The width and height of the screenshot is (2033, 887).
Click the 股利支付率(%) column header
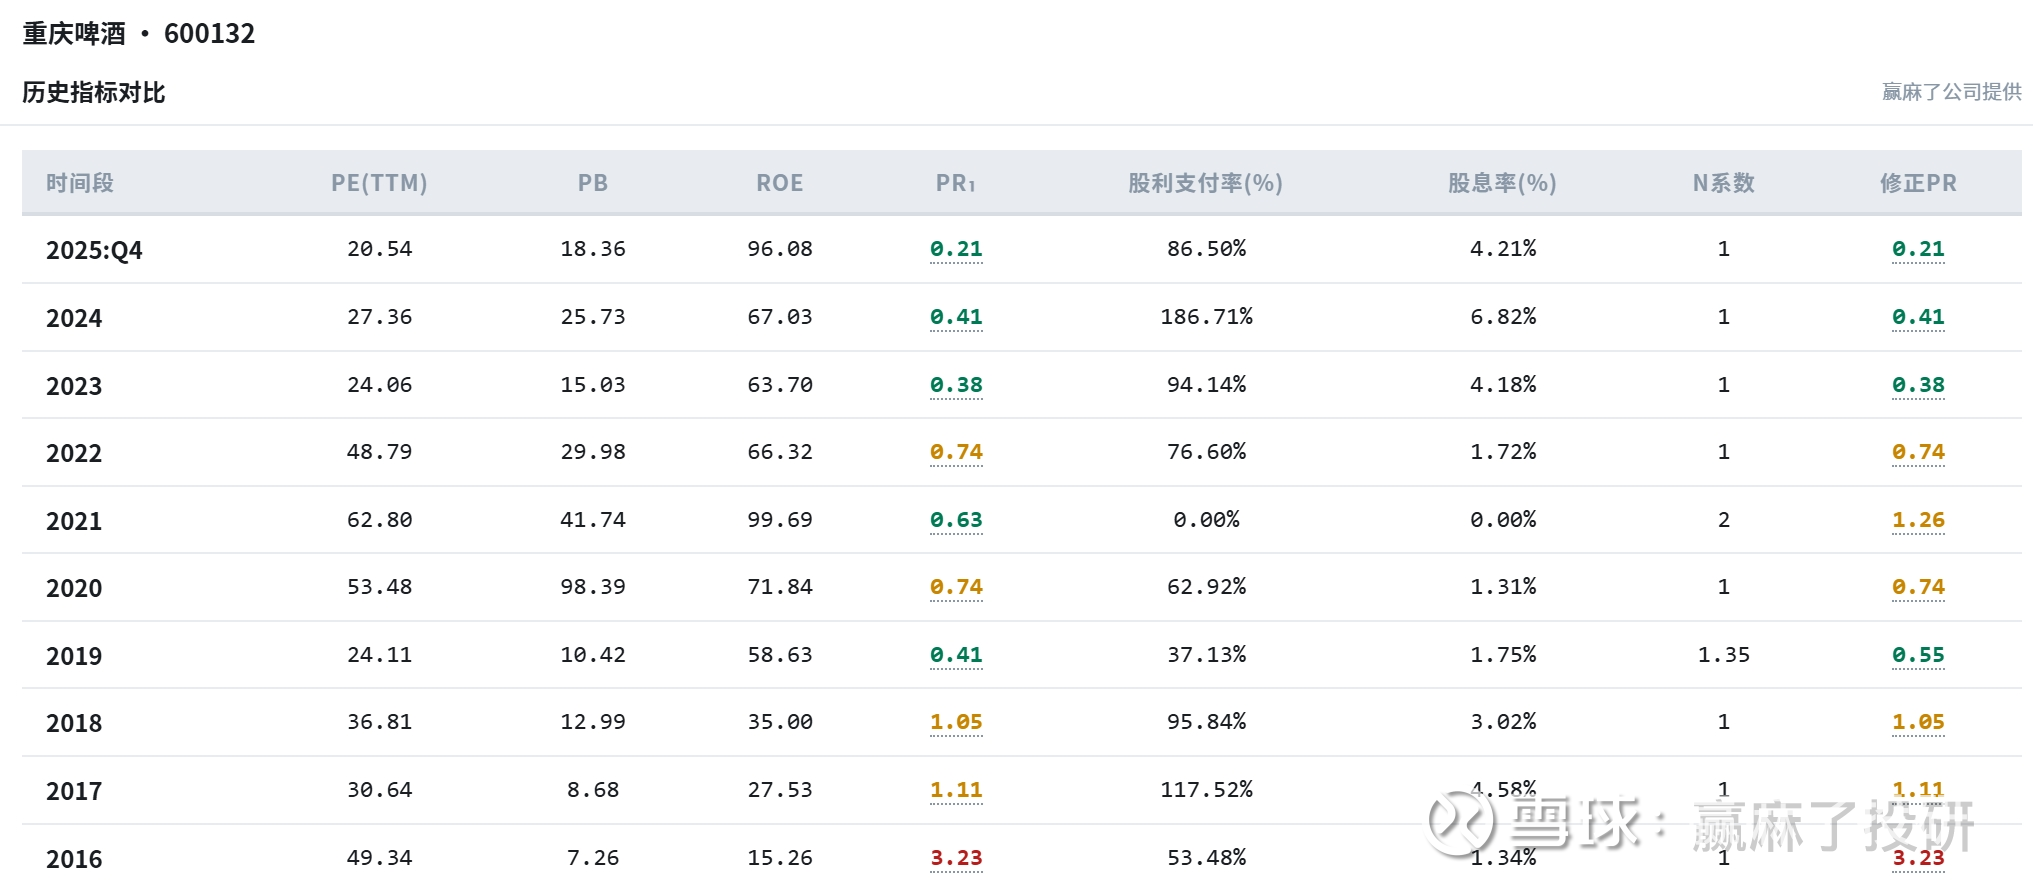pyautogui.click(x=1205, y=183)
